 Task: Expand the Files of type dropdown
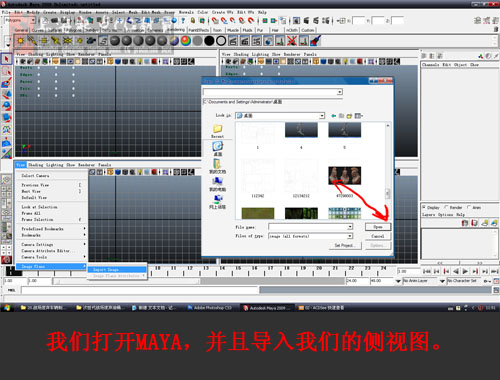[x=350, y=236]
